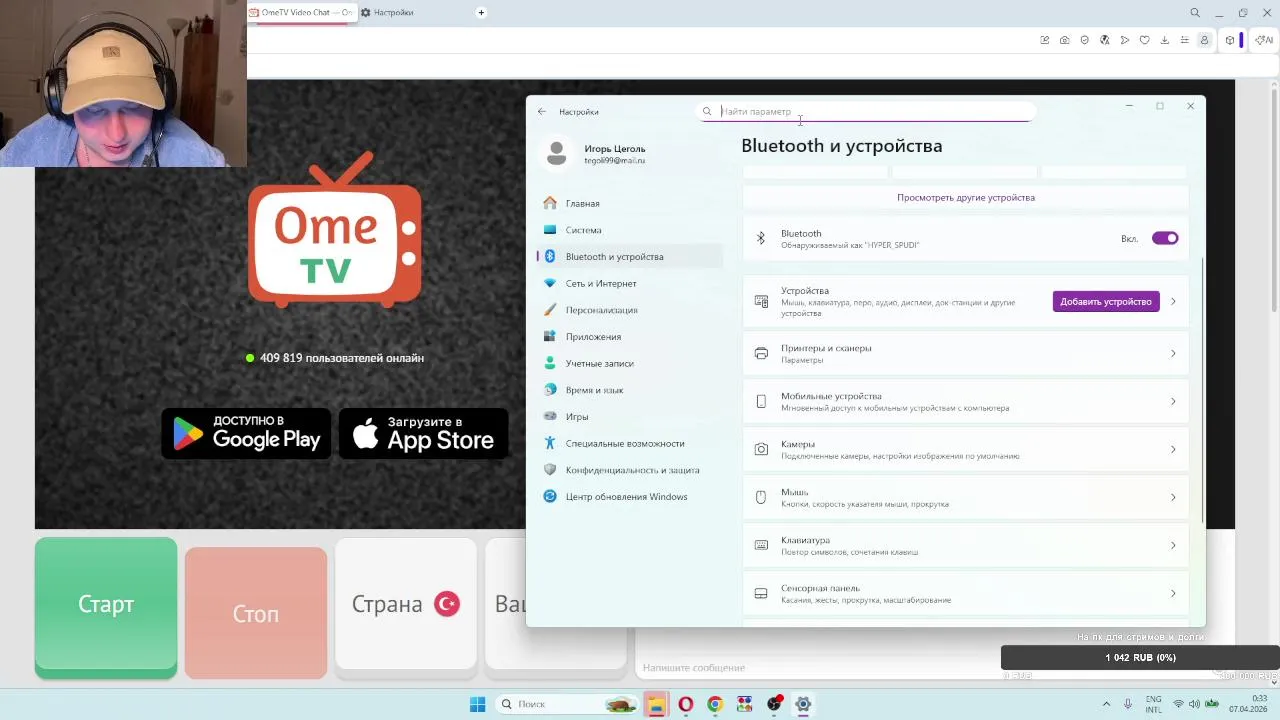The width and height of the screenshot is (1280, 720).
Task: Choose Страна country selector in OmeTV
Action: pos(406,604)
